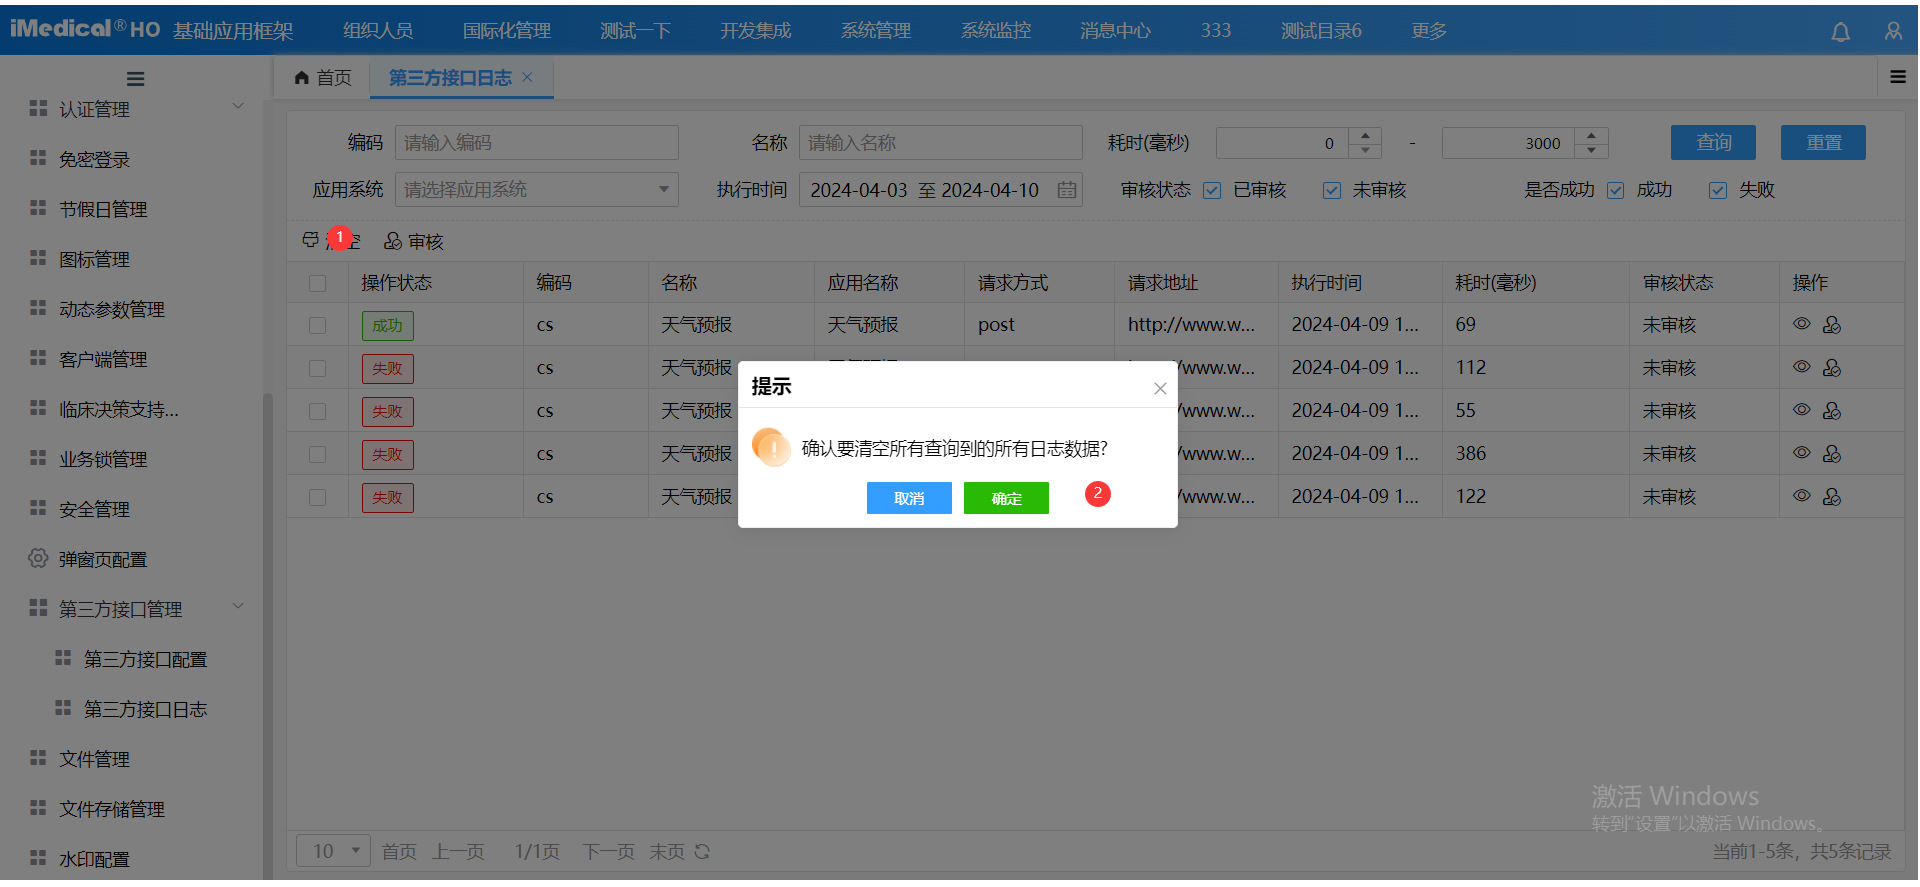Click the notification bell icon
Screen dimensions: 1920x887
[x=1840, y=32]
